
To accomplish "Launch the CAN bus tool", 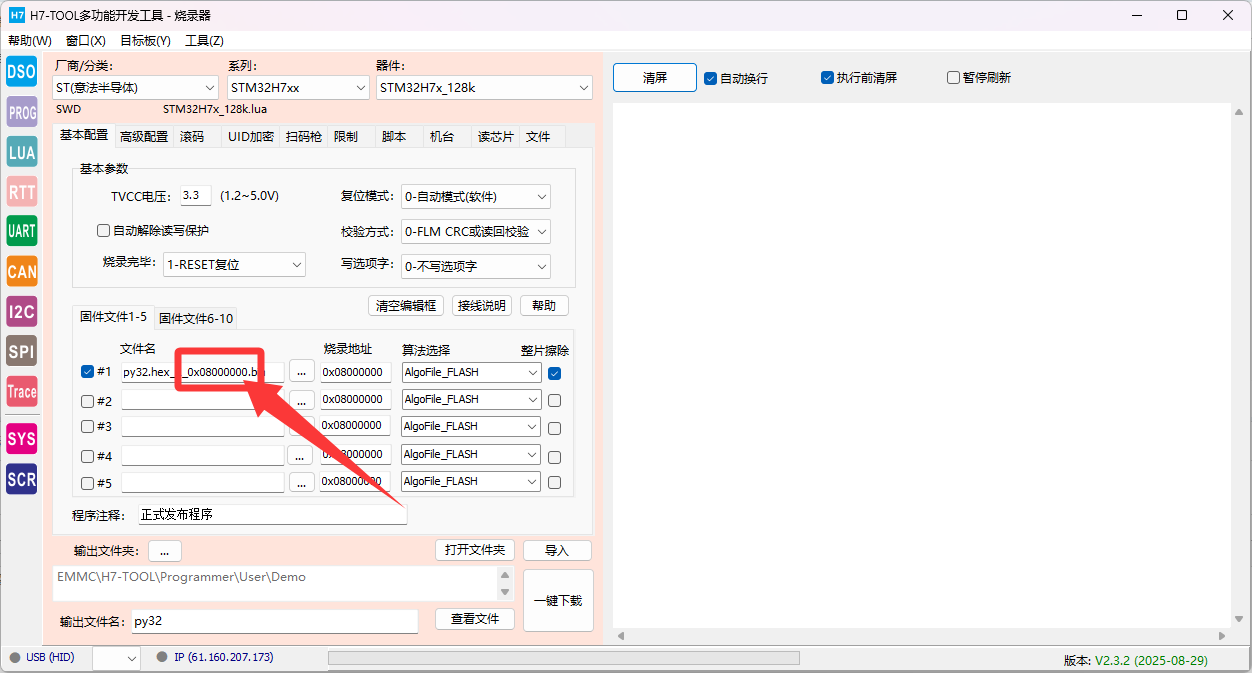I will pyautogui.click(x=21, y=271).
